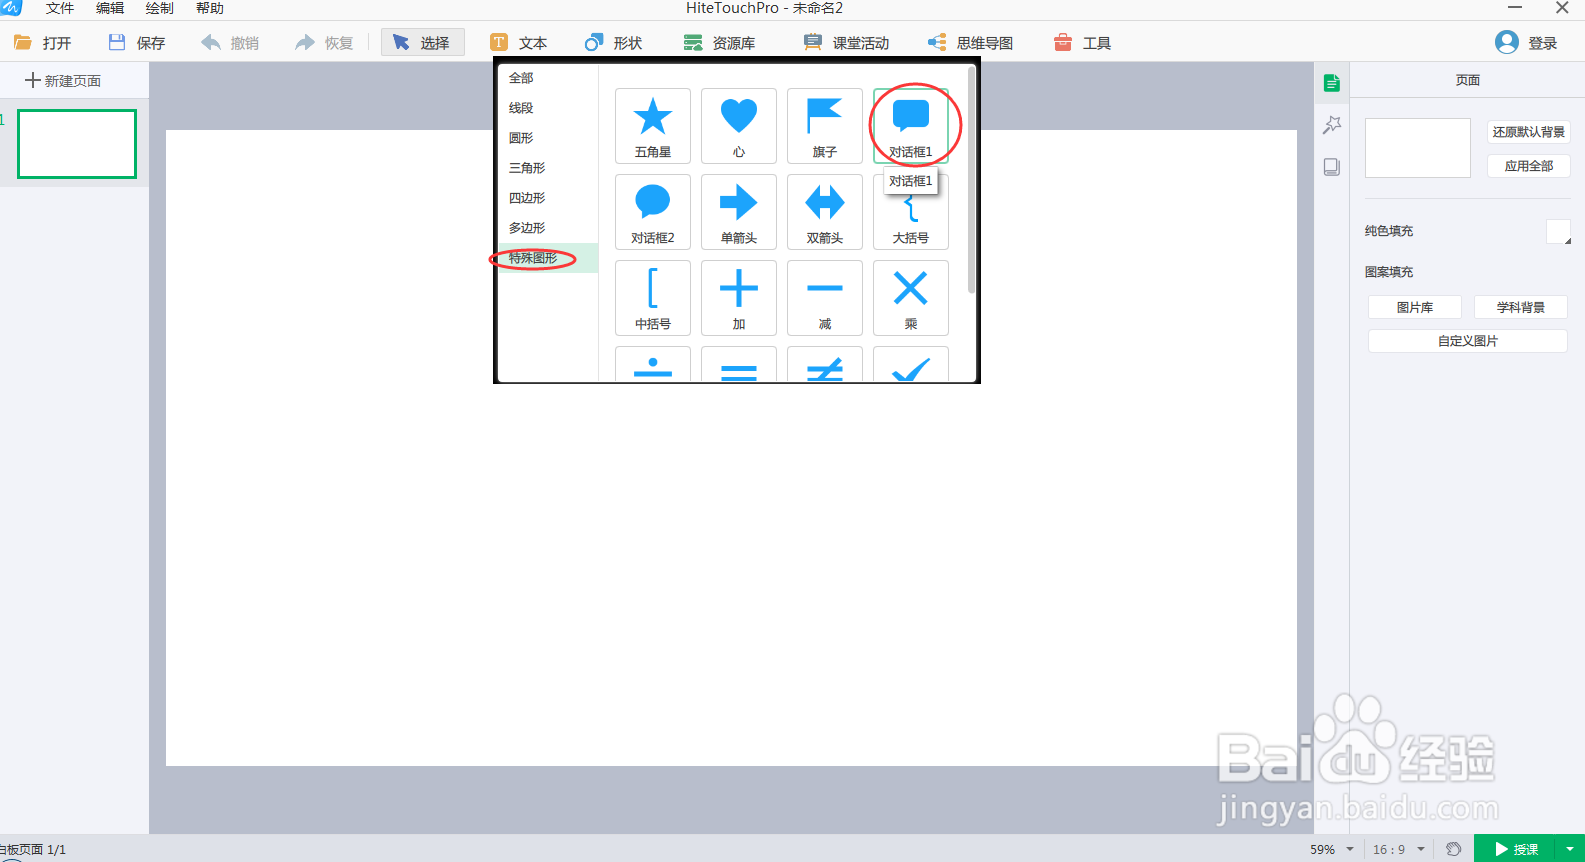This screenshot has height=862, width=1585.
Task: Save the document with 保存
Action: (137, 43)
